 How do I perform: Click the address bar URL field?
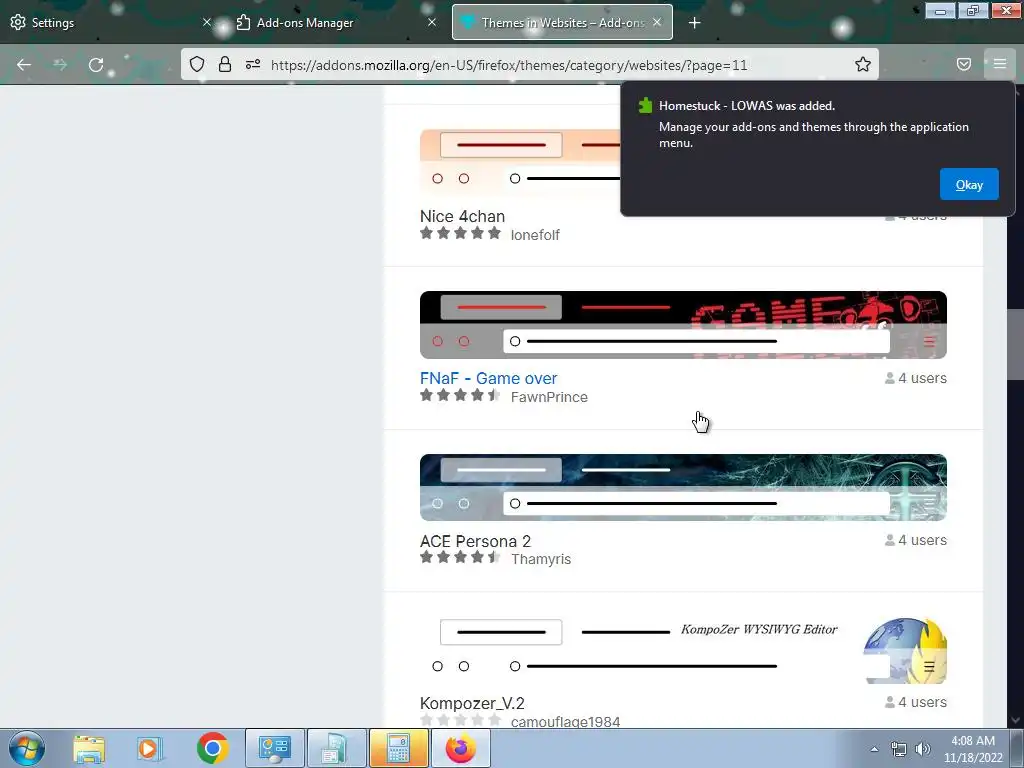click(x=509, y=65)
